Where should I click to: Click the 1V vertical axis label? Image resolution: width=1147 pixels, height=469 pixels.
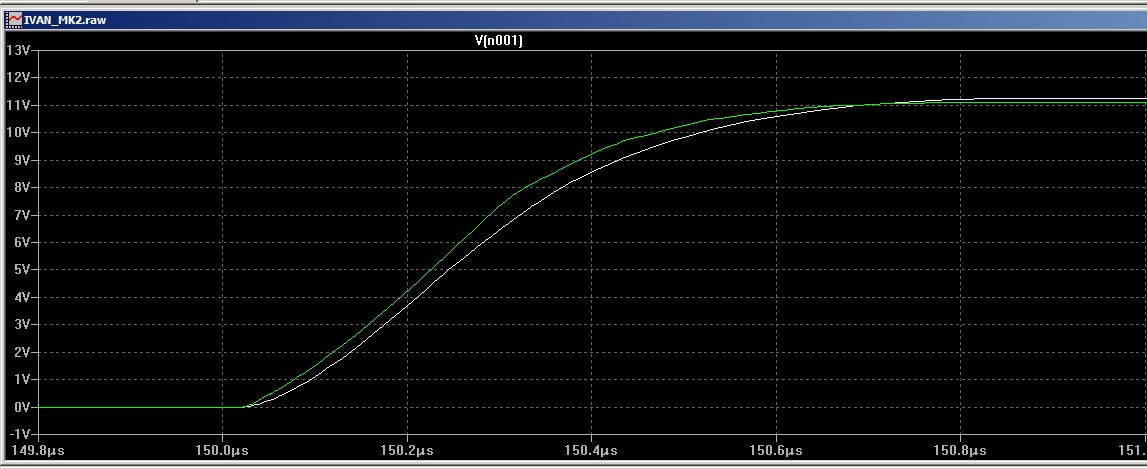22,379
